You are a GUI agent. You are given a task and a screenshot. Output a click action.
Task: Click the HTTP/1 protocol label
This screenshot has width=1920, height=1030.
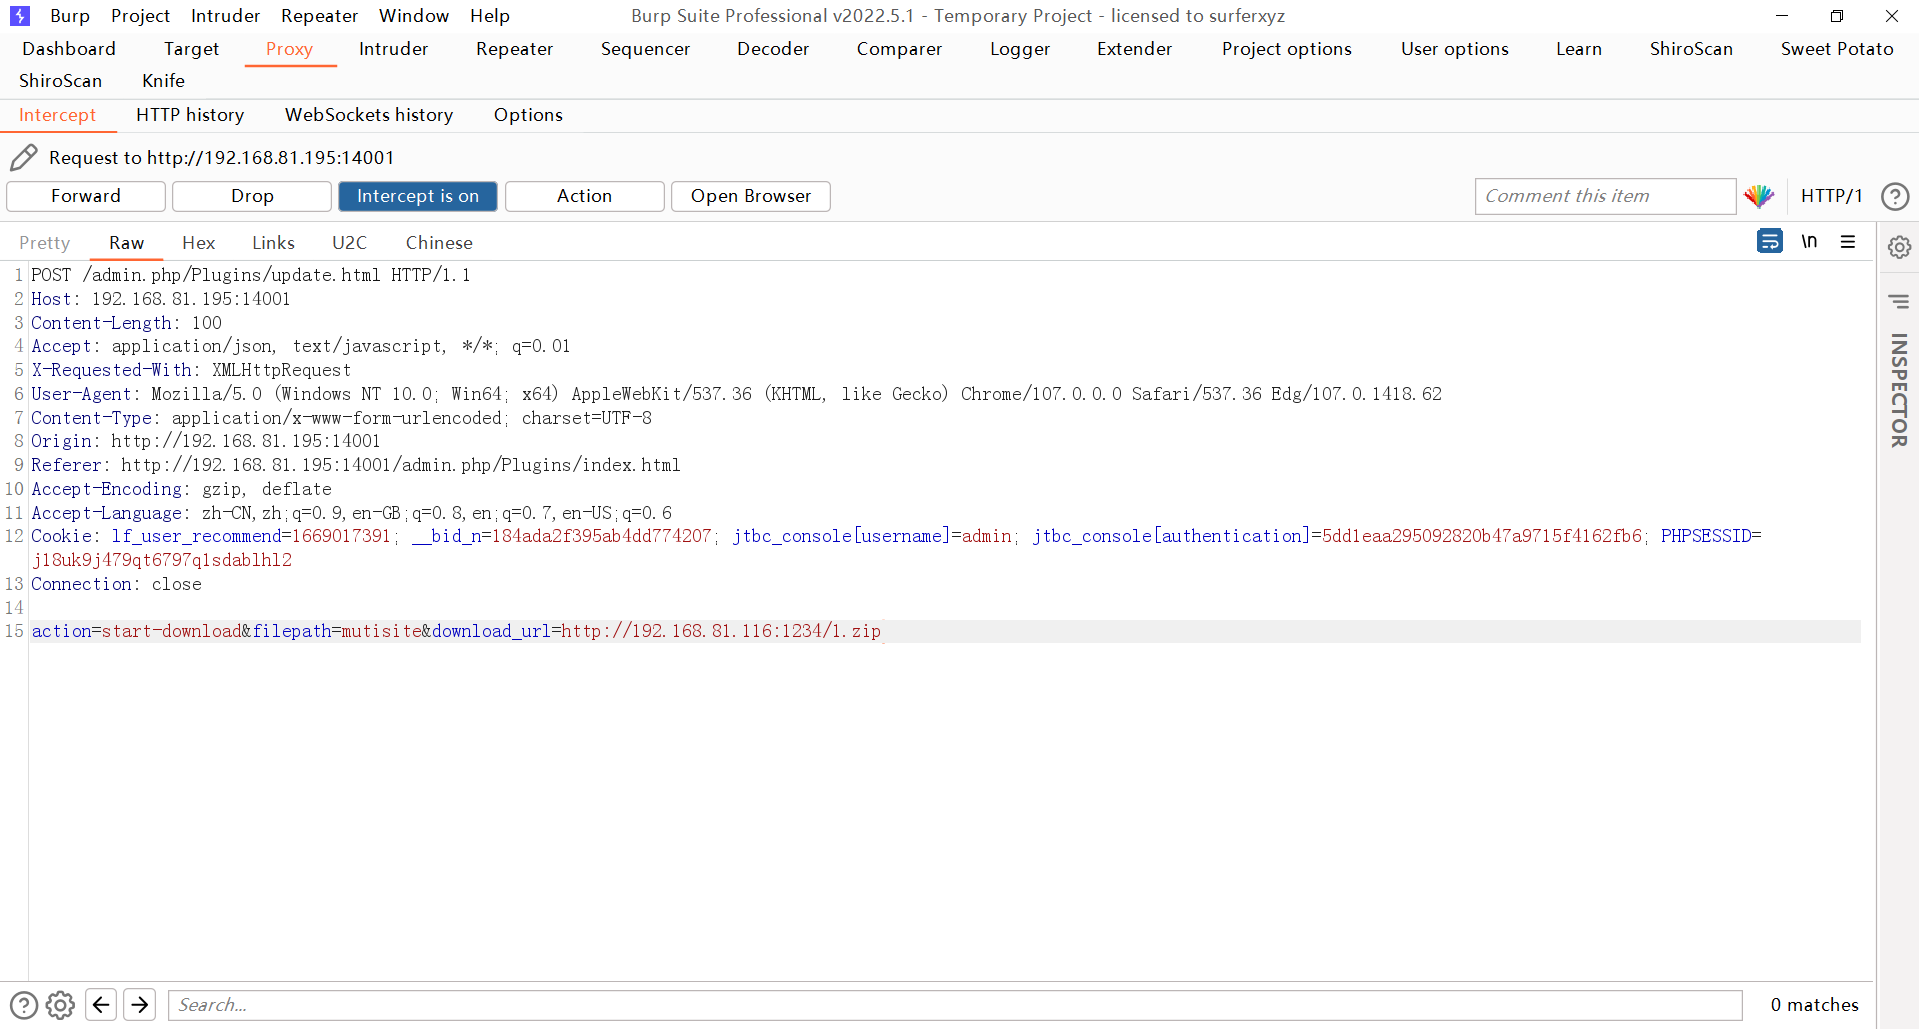click(1832, 196)
